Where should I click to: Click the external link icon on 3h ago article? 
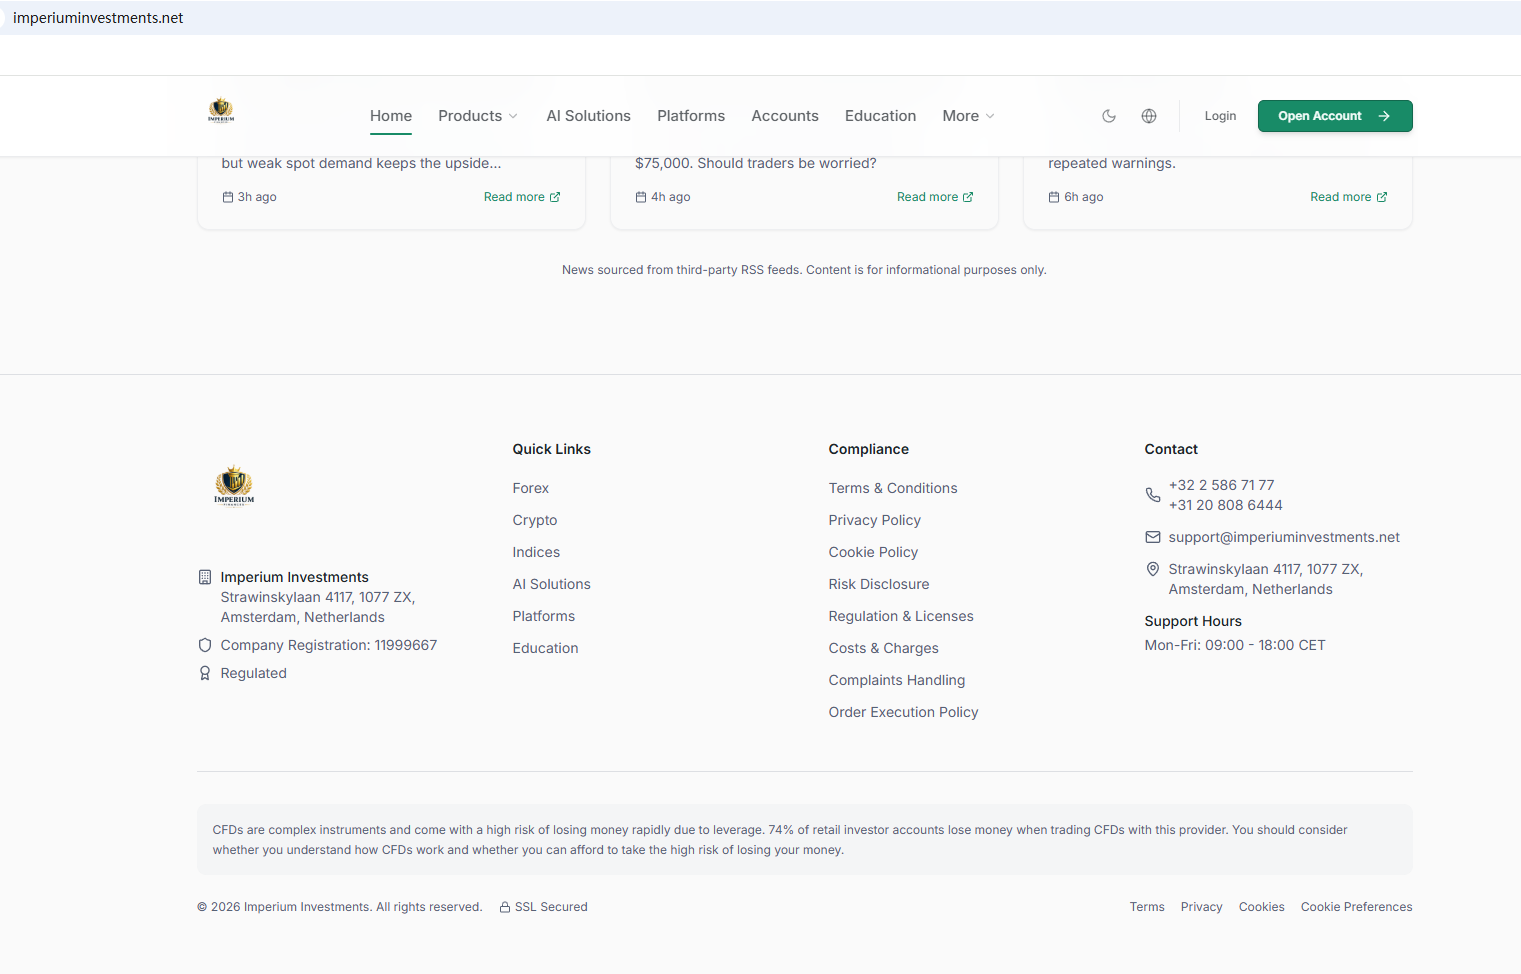coord(555,197)
